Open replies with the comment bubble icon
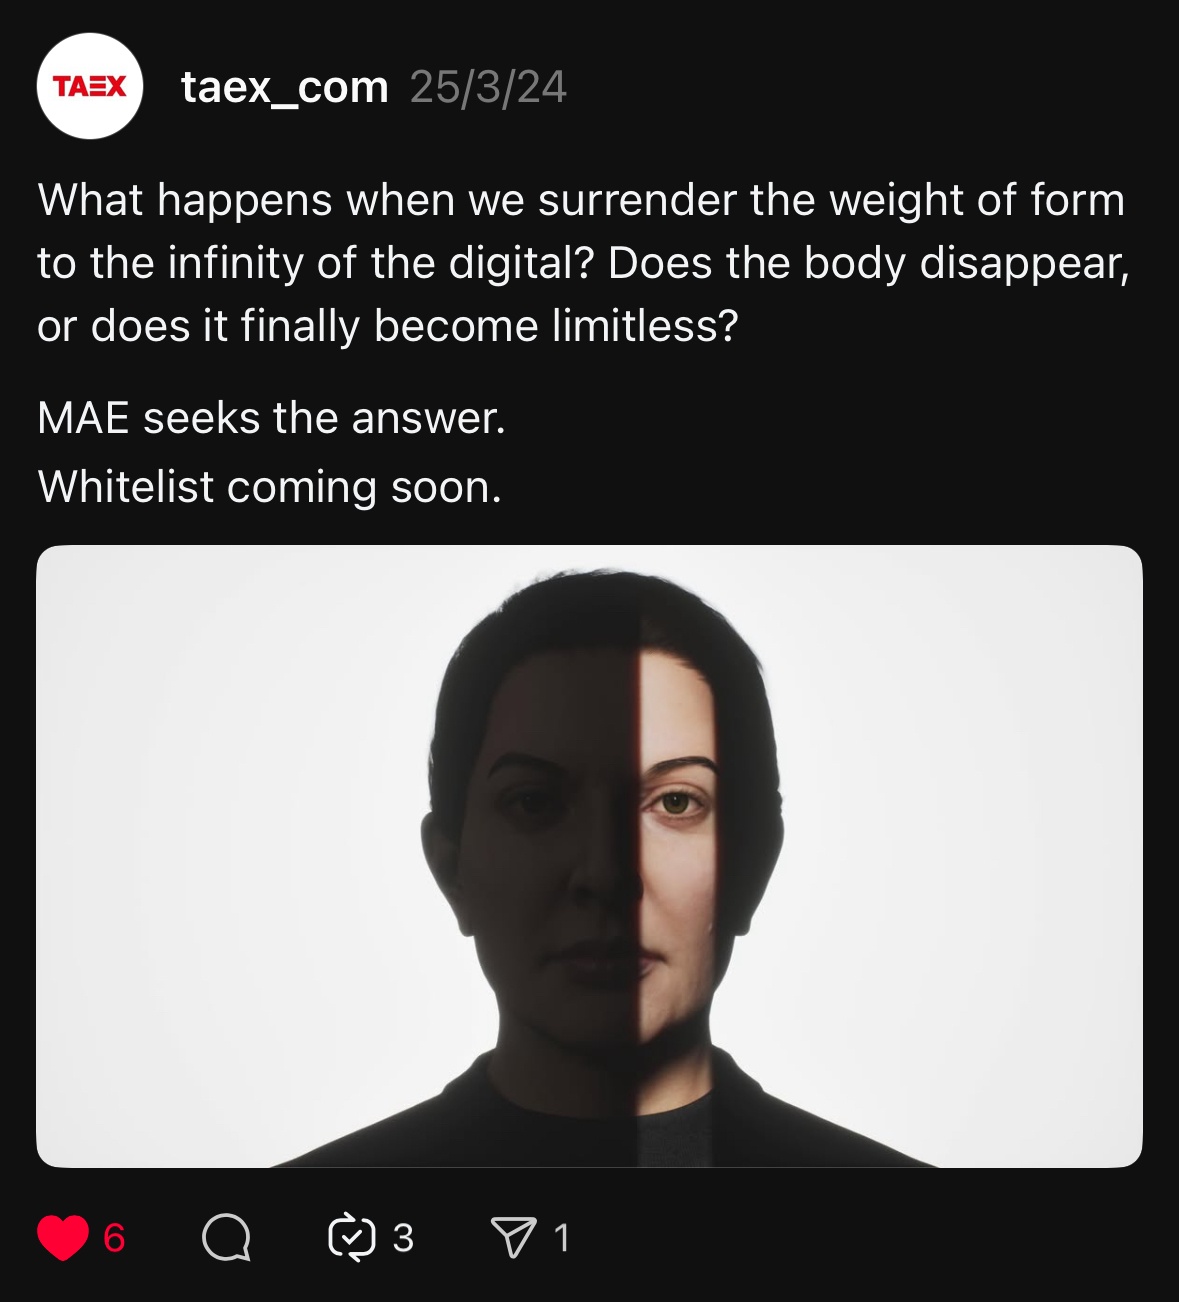This screenshot has height=1302, width=1179. [226, 1238]
